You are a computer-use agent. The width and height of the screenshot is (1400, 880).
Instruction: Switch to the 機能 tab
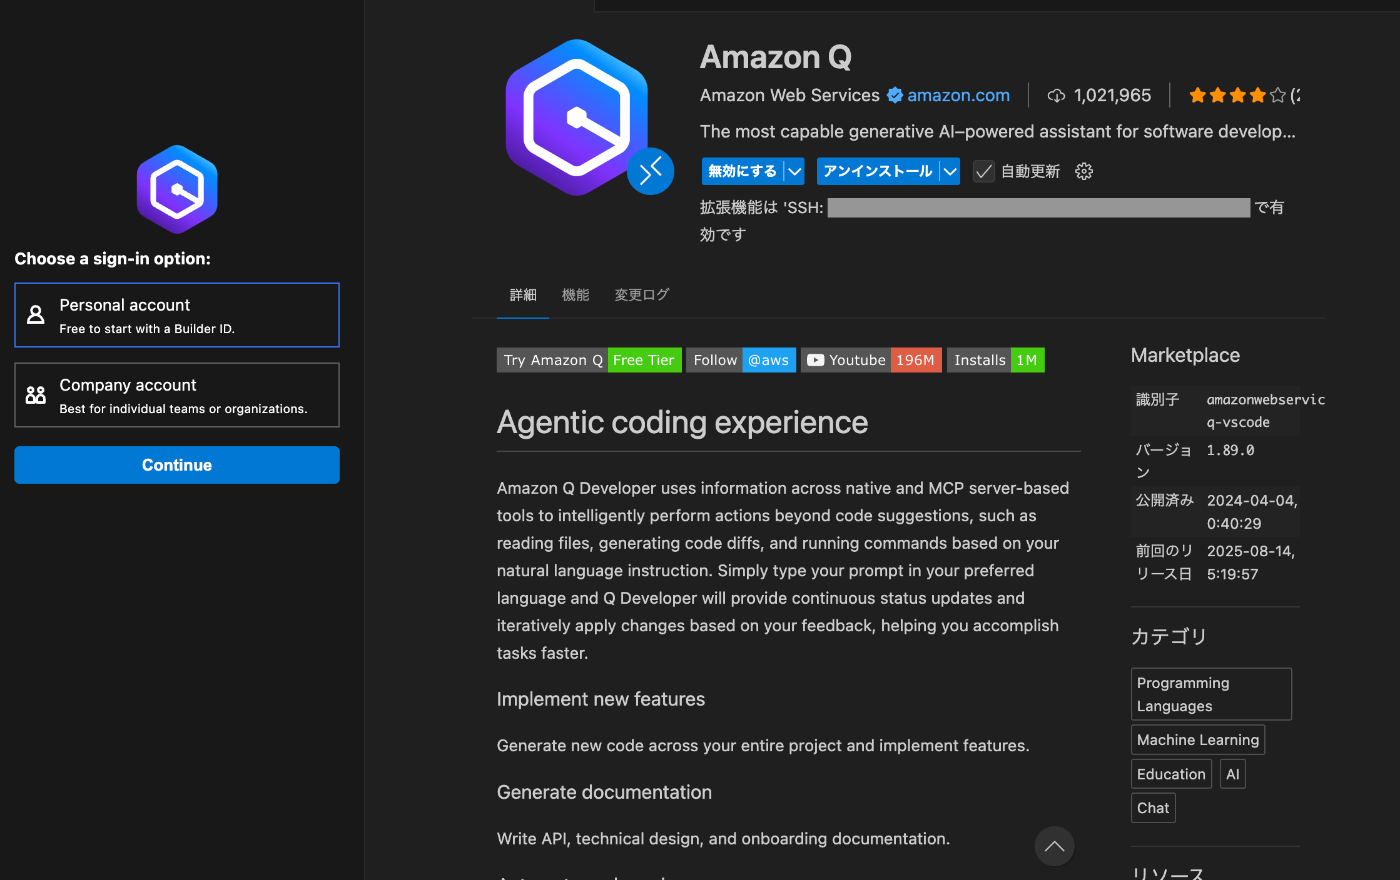575,295
